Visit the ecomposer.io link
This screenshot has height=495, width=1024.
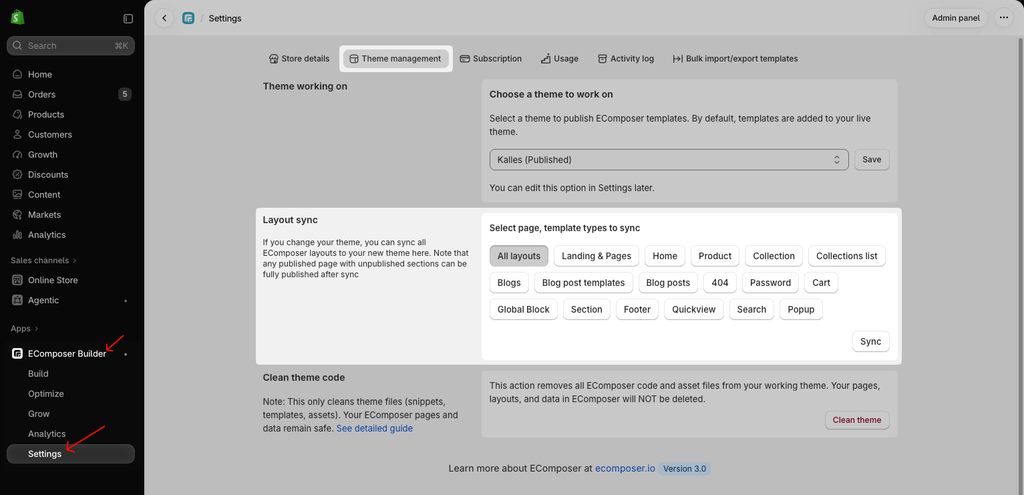pos(625,469)
